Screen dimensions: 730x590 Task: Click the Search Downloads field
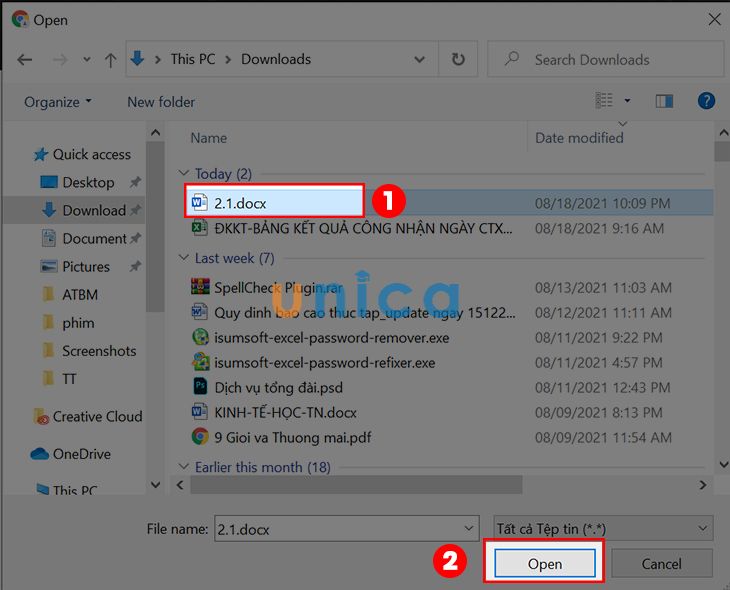point(605,59)
